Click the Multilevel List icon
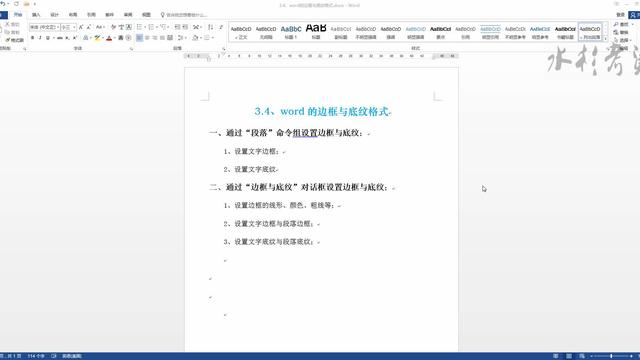640x360 pixels. 162,27
